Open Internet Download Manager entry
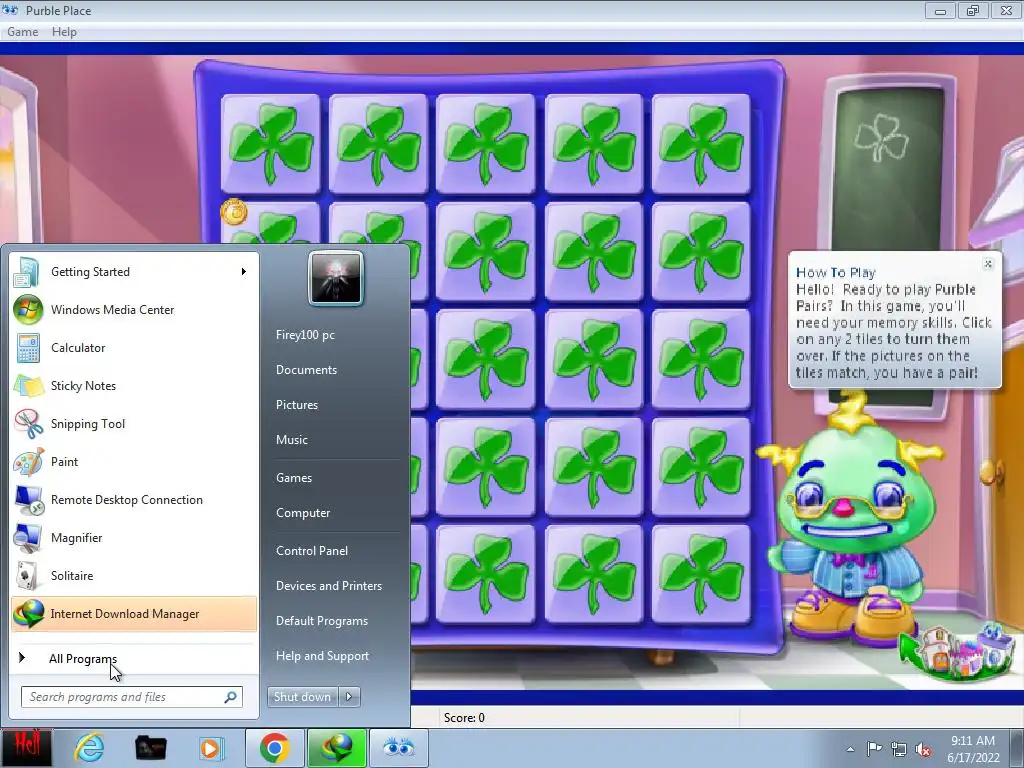The width and height of the screenshot is (1024, 768). [x=134, y=614]
